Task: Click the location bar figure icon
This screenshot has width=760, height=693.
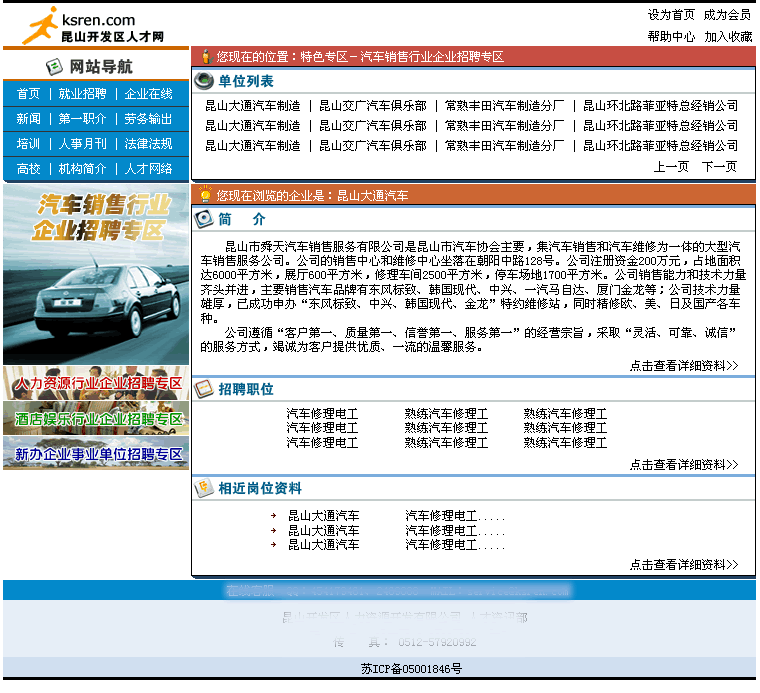Action: 206,56
